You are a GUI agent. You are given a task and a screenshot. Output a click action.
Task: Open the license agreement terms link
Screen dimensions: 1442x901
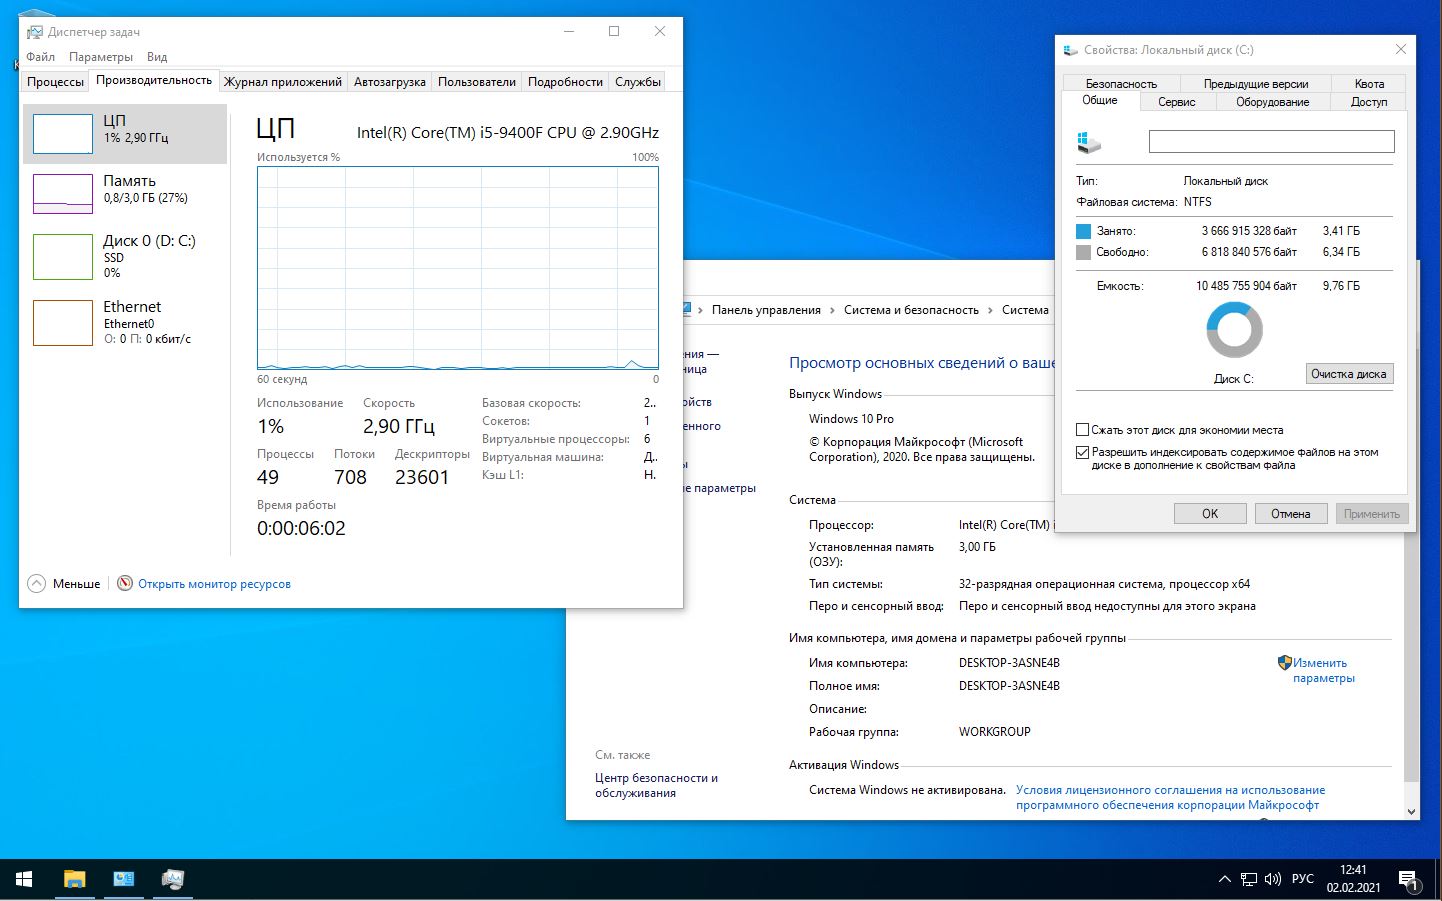(1171, 797)
